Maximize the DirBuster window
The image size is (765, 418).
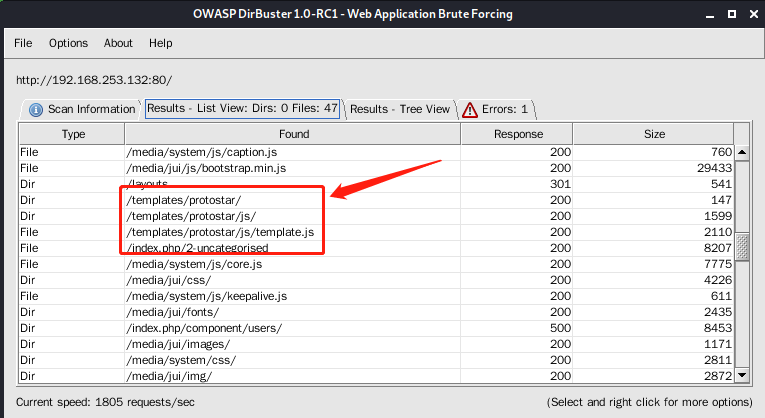tap(732, 14)
